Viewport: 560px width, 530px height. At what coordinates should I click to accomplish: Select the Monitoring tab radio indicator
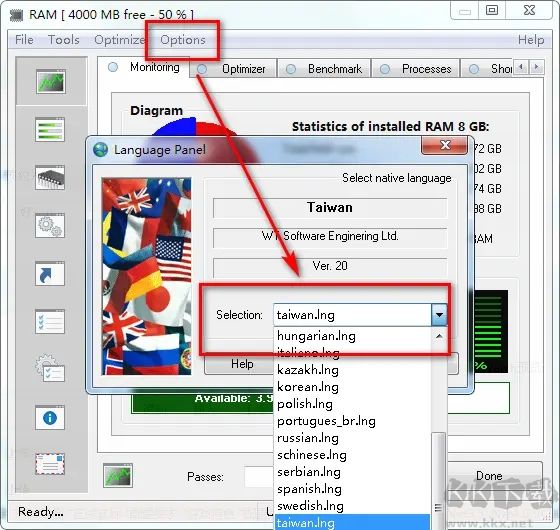[x=113, y=67]
